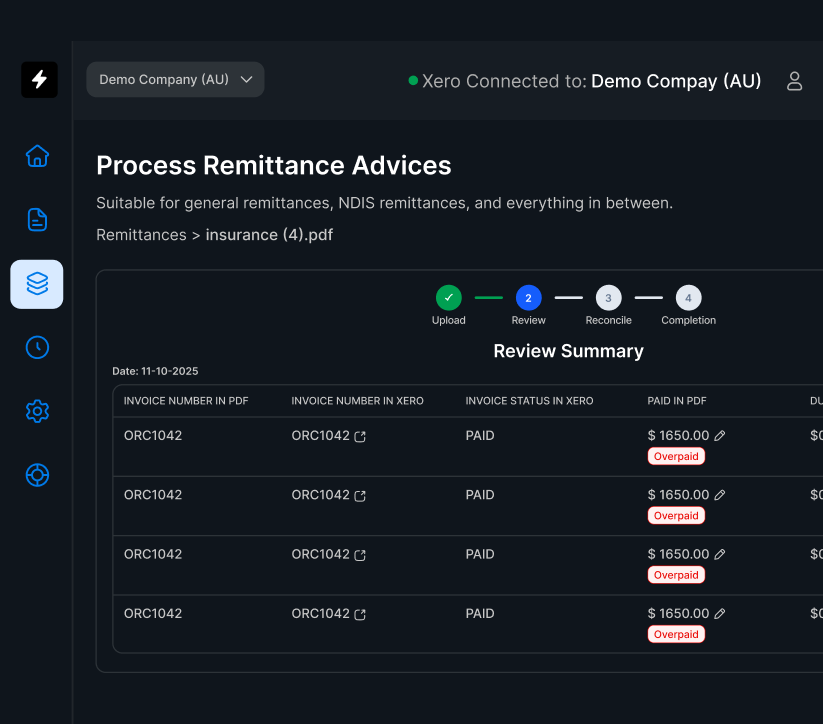Edit third row $ 1650.00 pencil icon
The width and height of the screenshot is (823, 724).
click(720, 554)
